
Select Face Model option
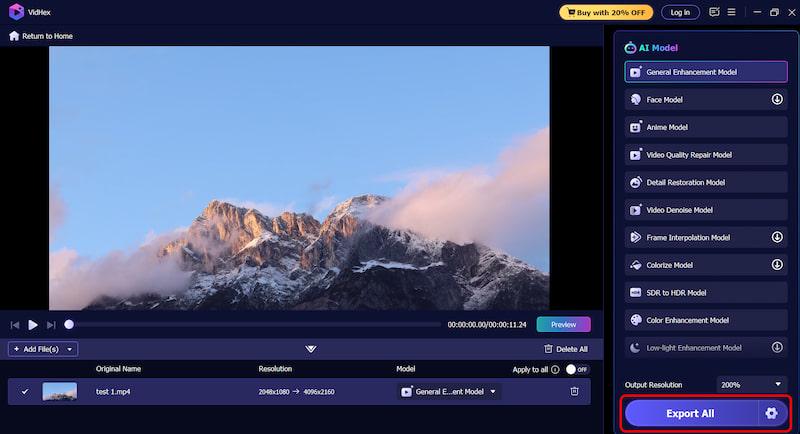pyautogui.click(x=706, y=99)
